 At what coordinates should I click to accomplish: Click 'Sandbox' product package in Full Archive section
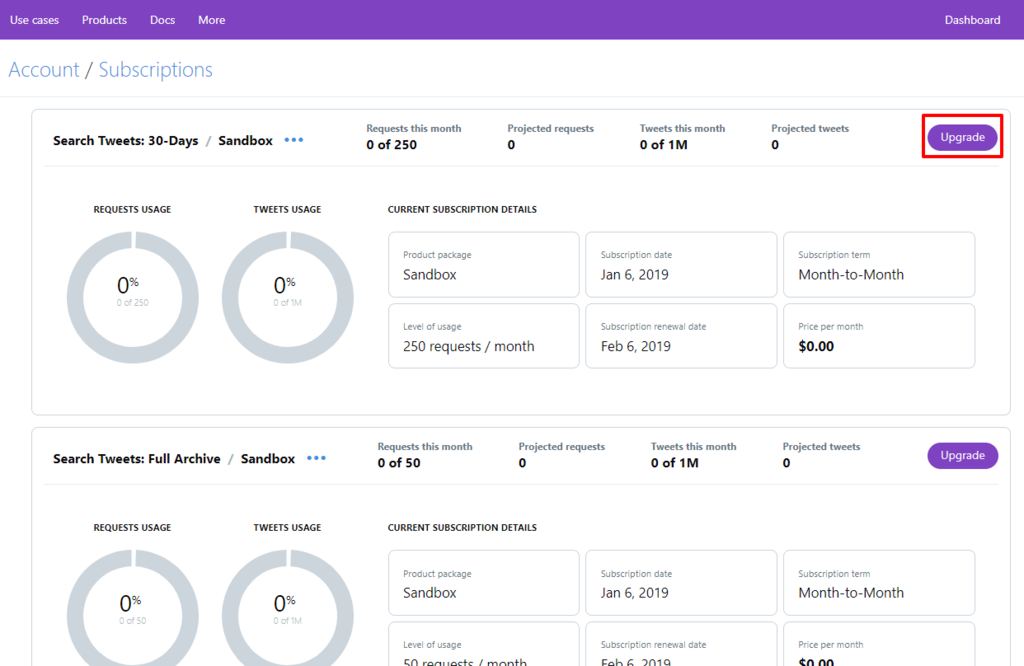[x=430, y=592]
